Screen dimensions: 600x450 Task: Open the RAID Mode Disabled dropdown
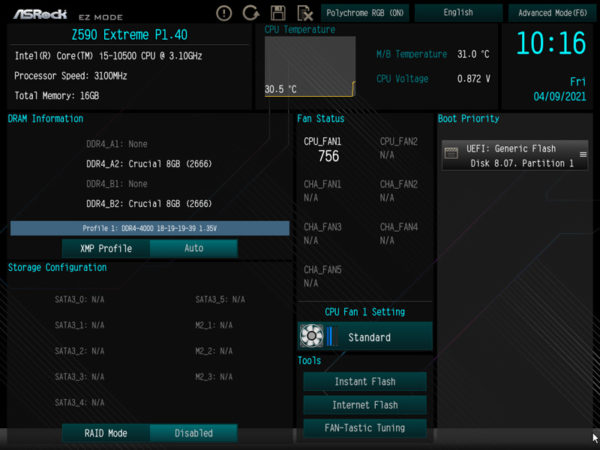194,433
